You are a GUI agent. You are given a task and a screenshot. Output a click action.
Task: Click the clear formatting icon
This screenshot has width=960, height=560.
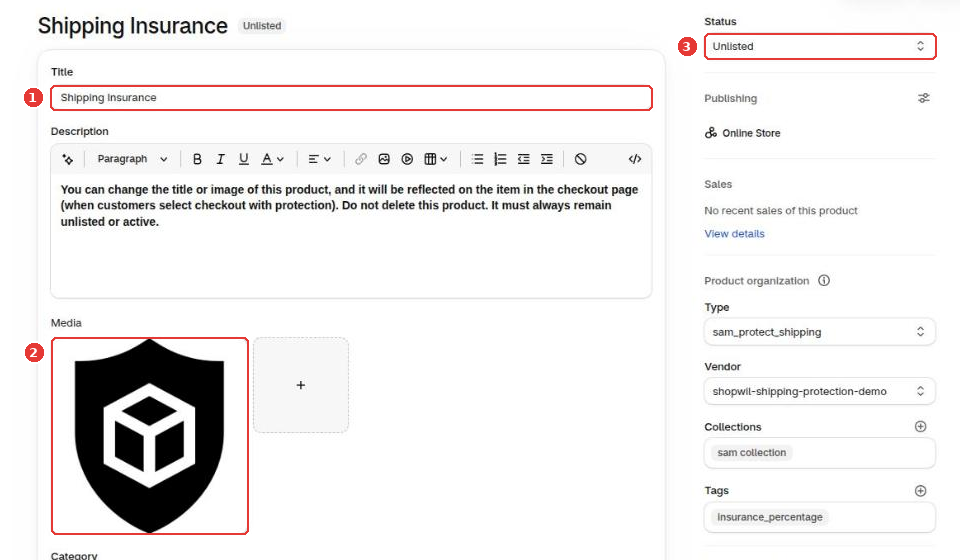(x=580, y=159)
